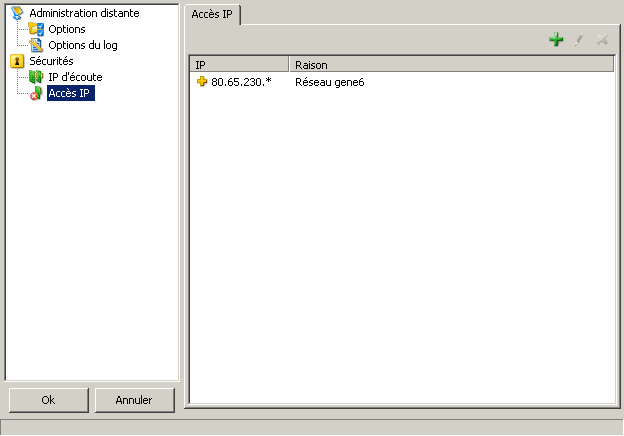Click the Options du log document icon

(36, 45)
